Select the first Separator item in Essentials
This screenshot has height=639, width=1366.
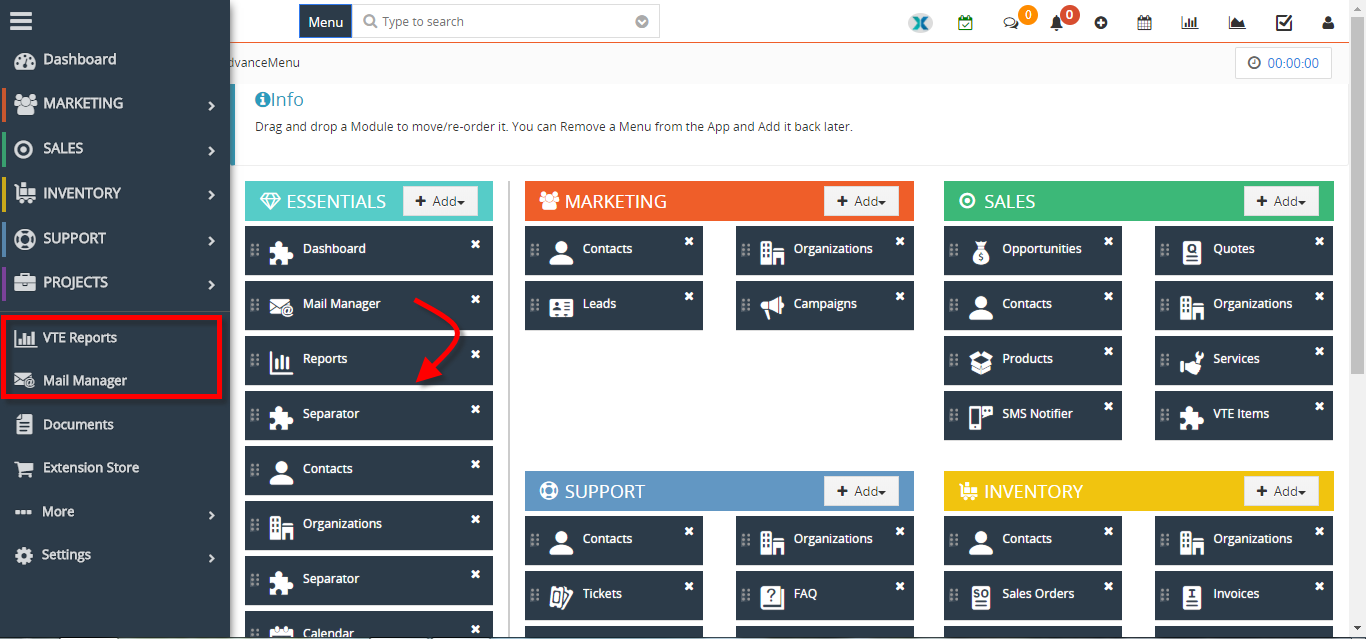(x=369, y=415)
